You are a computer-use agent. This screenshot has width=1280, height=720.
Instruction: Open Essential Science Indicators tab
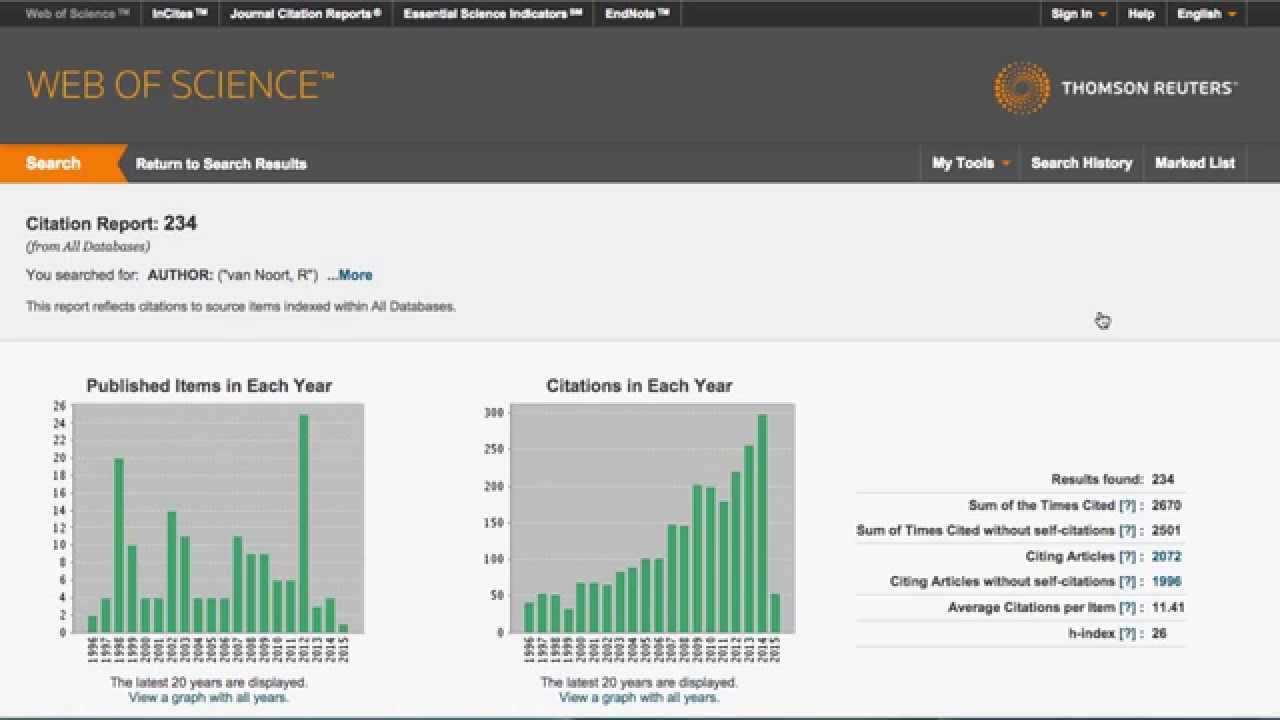pyautogui.click(x=493, y=14)
